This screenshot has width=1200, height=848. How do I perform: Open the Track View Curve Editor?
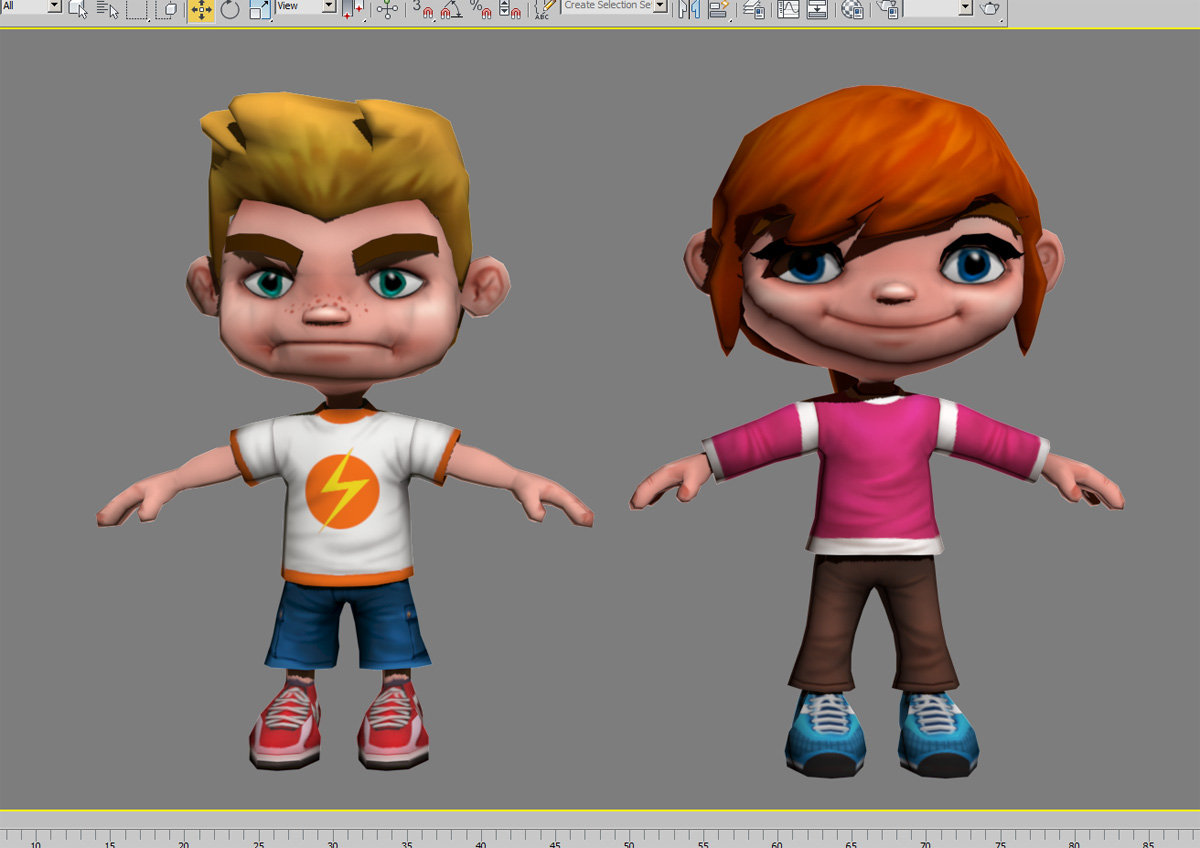click(x=786, y=10)
